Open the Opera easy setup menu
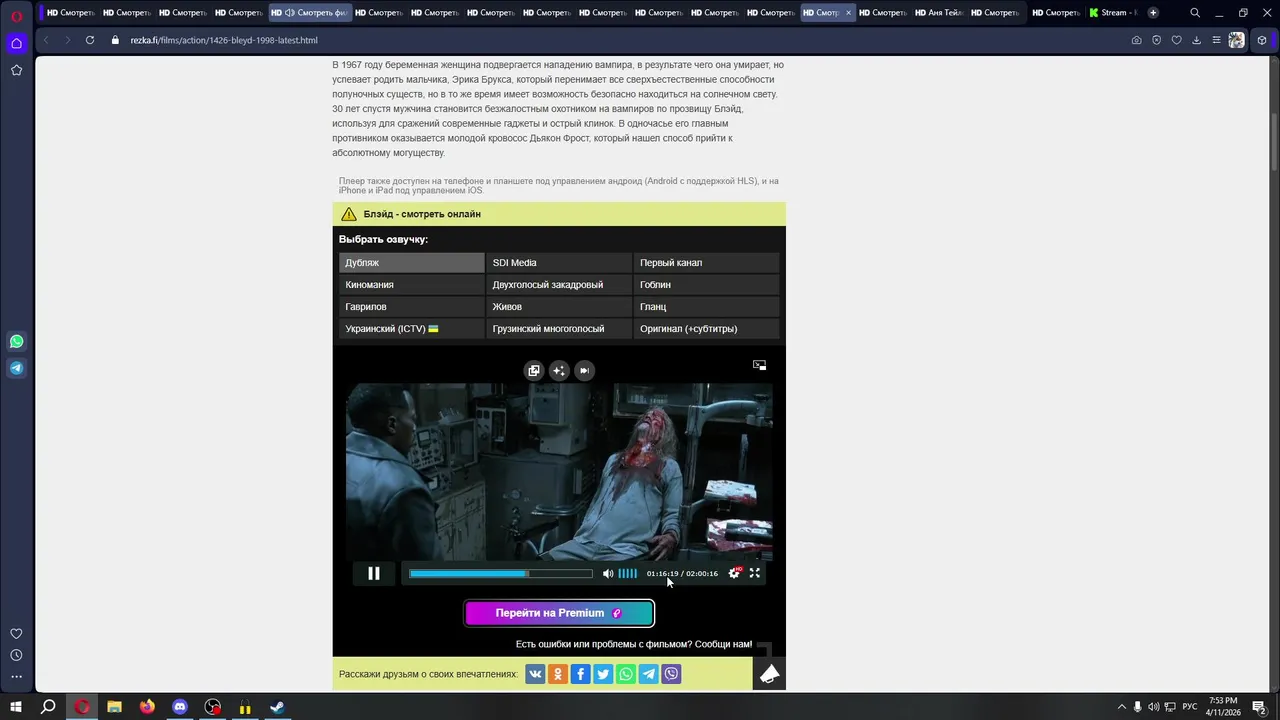 (1216, 40)
